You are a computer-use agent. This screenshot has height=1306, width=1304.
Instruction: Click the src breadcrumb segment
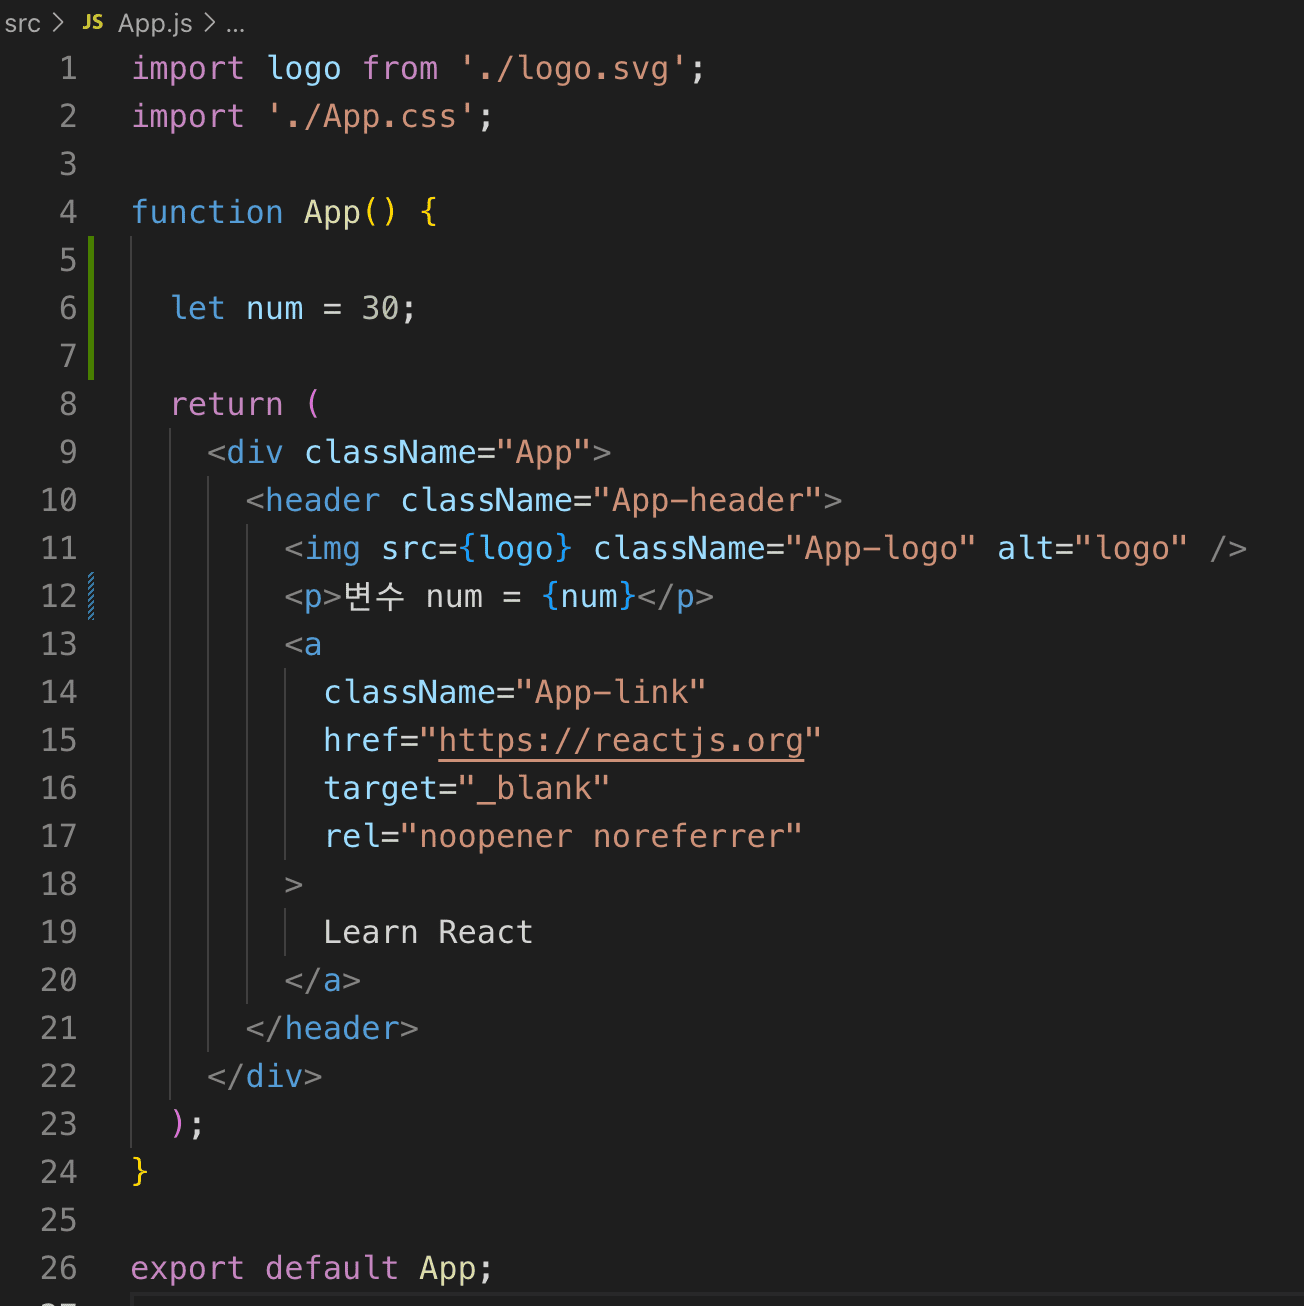click(x=22, y=23)
